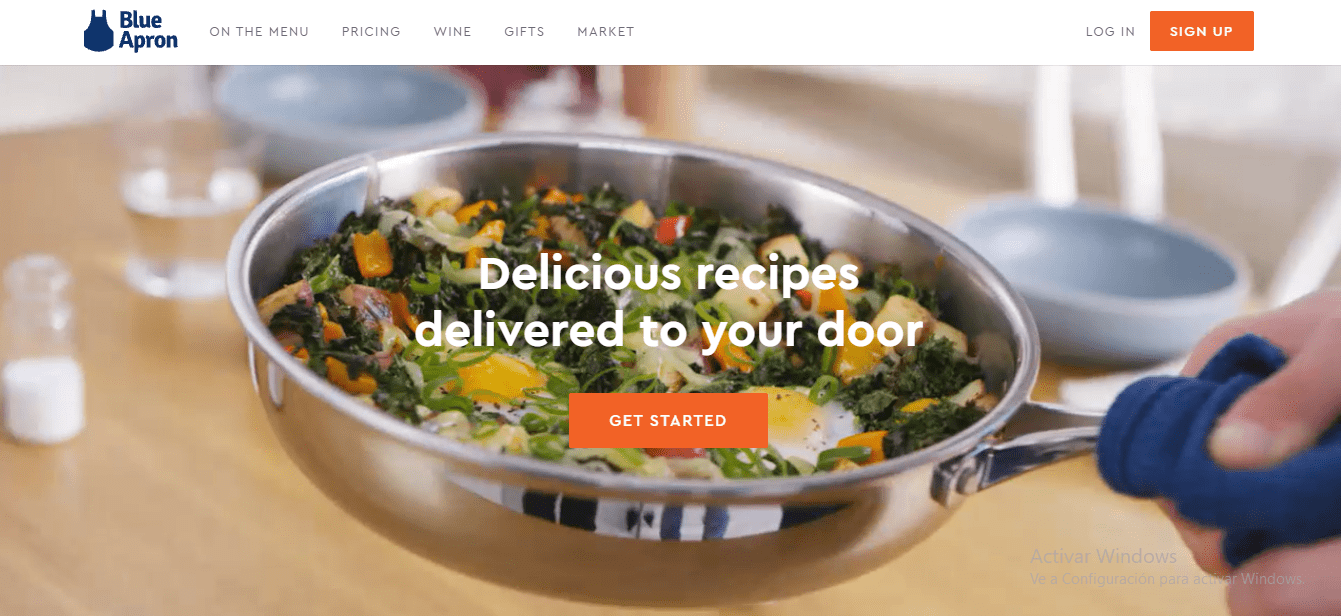Viewport: 1341px width, 616px height.
Task: Click the Log In link
Action: [1110, 32]
